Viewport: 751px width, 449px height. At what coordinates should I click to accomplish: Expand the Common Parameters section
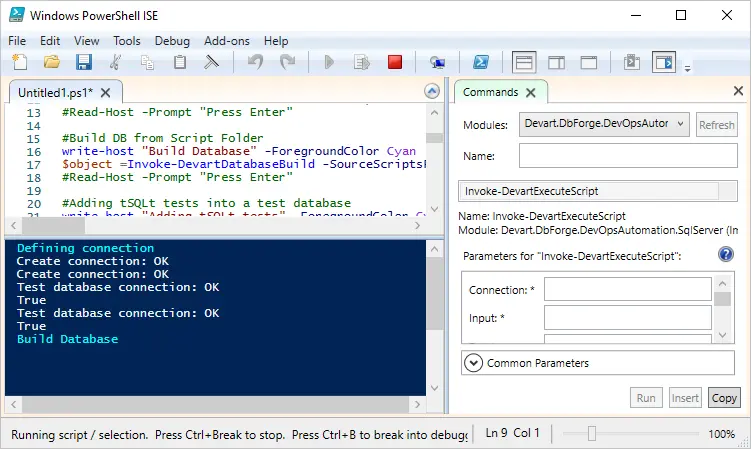pyautogui.click(x=474, y=363)
